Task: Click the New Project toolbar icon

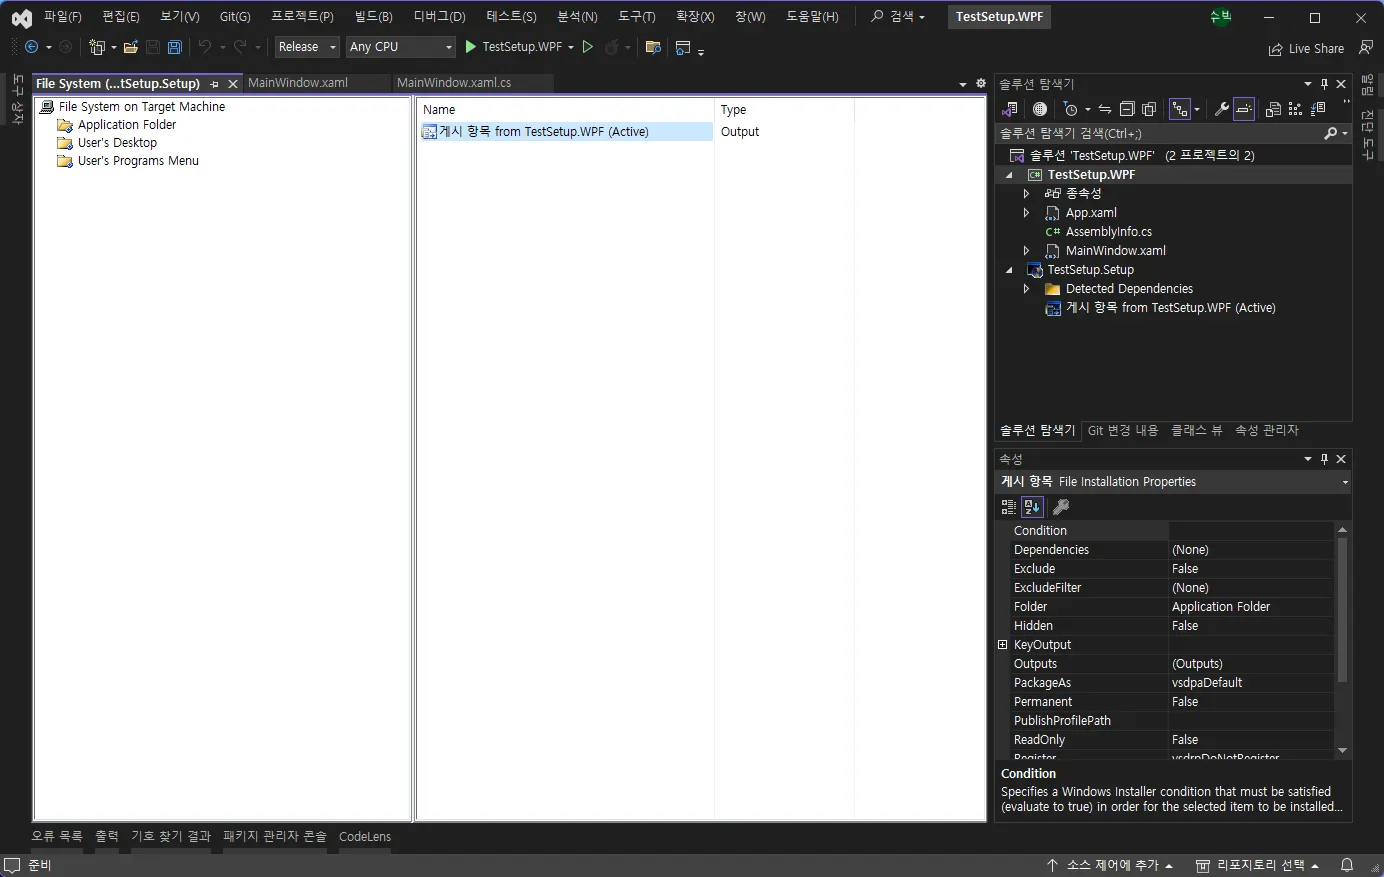Action: pyautogui.click(x=97, y=47)
